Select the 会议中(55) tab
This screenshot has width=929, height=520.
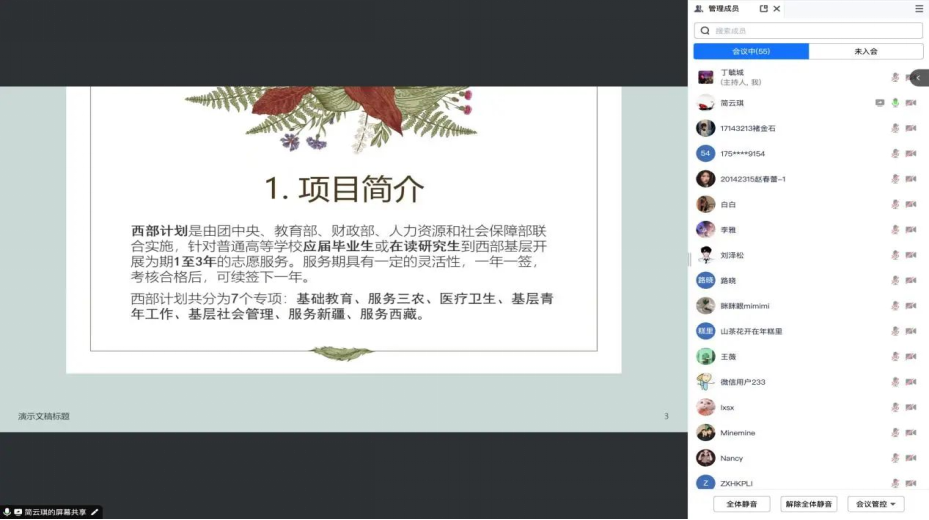click(x=751, y=51)
